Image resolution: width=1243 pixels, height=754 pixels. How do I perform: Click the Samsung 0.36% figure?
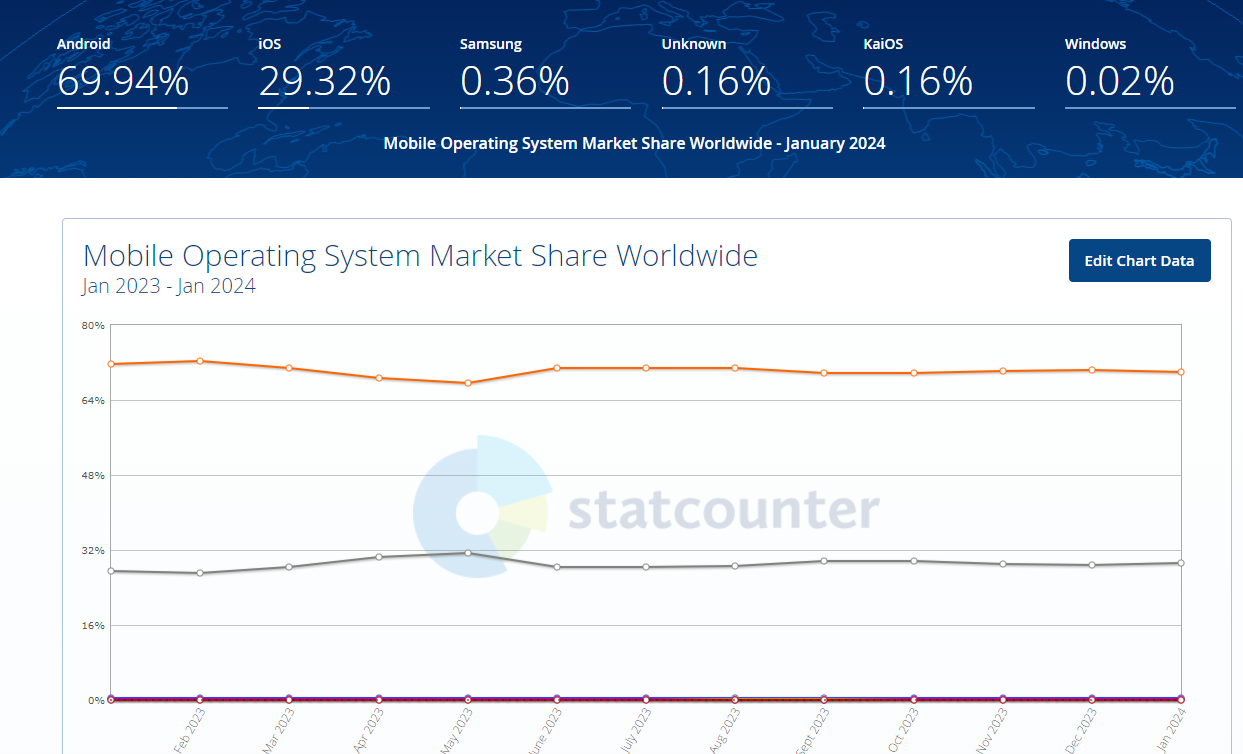(515, 81)
